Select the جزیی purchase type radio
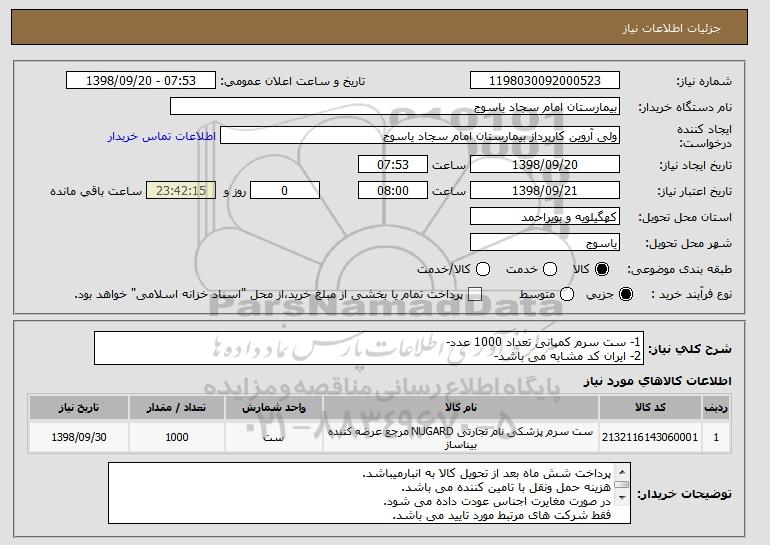This screenshot has width=770, height=545. point(626,294)
